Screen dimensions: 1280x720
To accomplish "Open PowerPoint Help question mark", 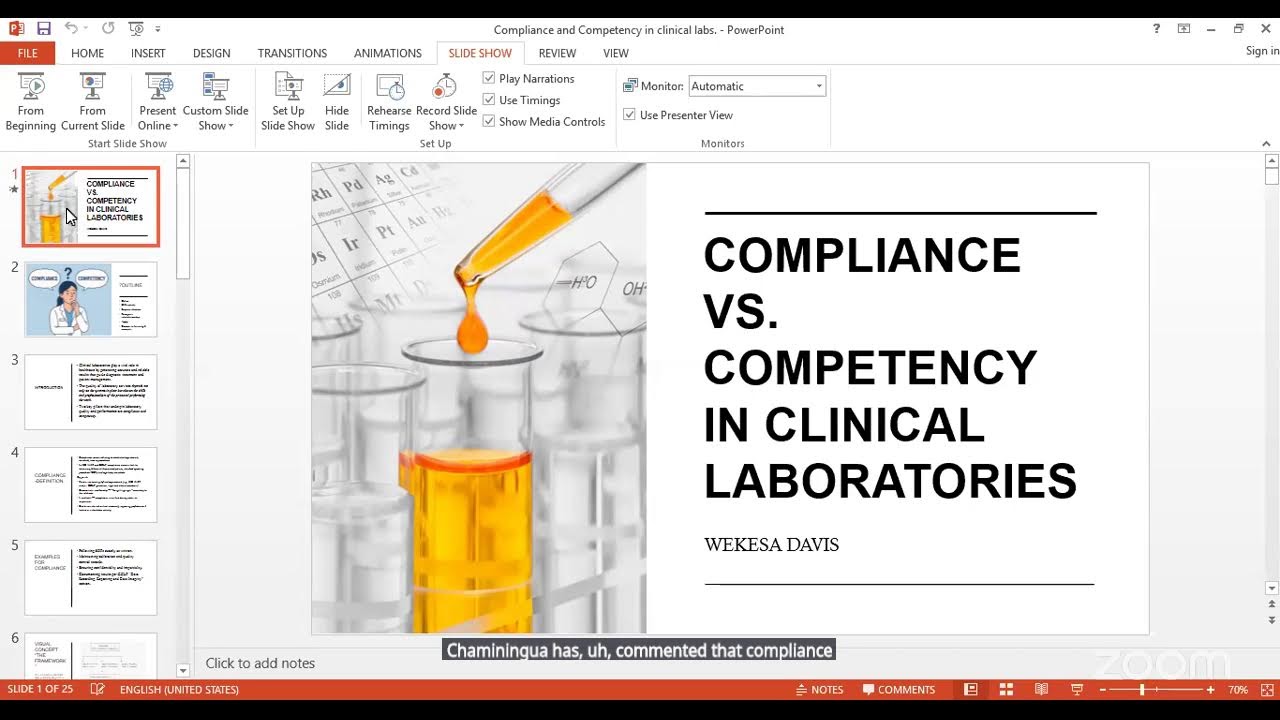I will tap(1157, 29).
